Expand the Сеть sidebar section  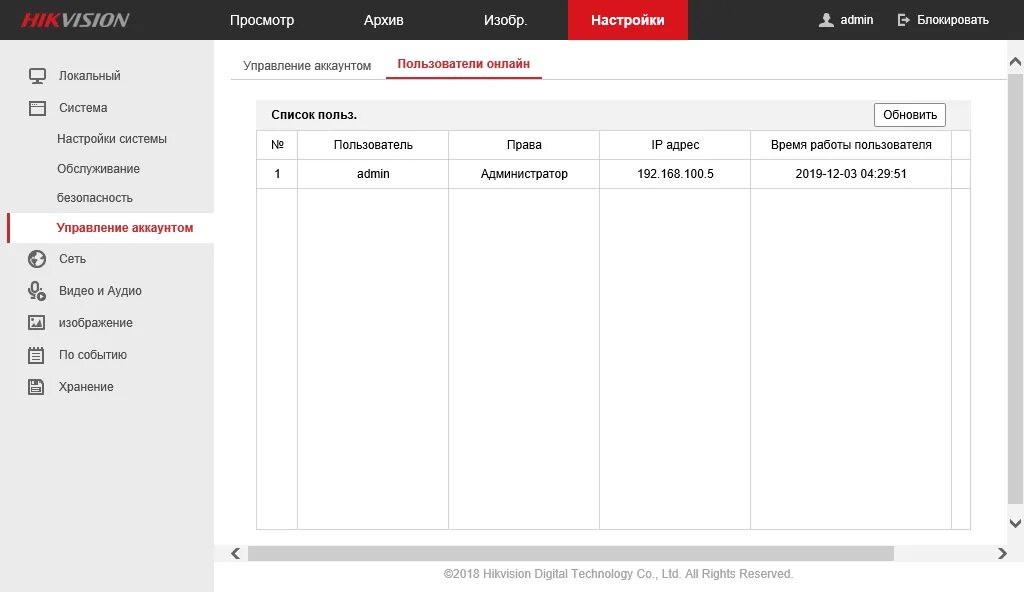click(x=72, y=259)
